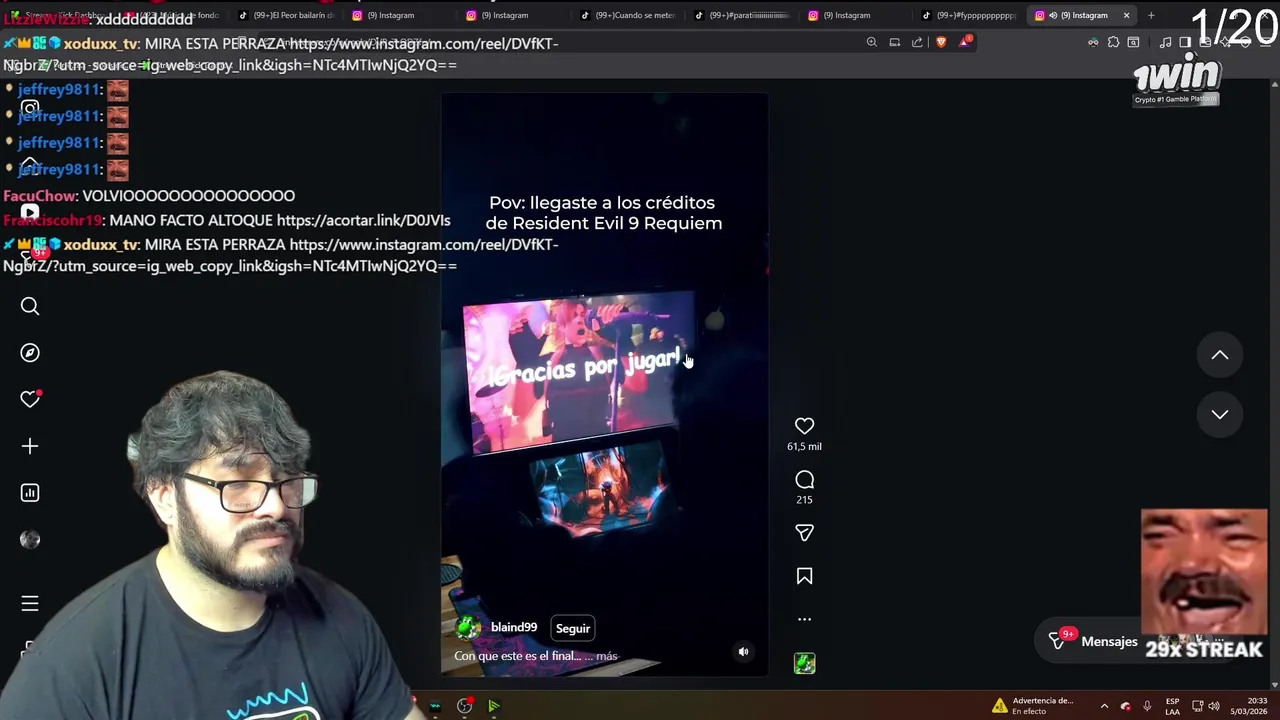Go to the previous reel with the up chevron
The image size is (1280, 720).
pos(1220,355)
